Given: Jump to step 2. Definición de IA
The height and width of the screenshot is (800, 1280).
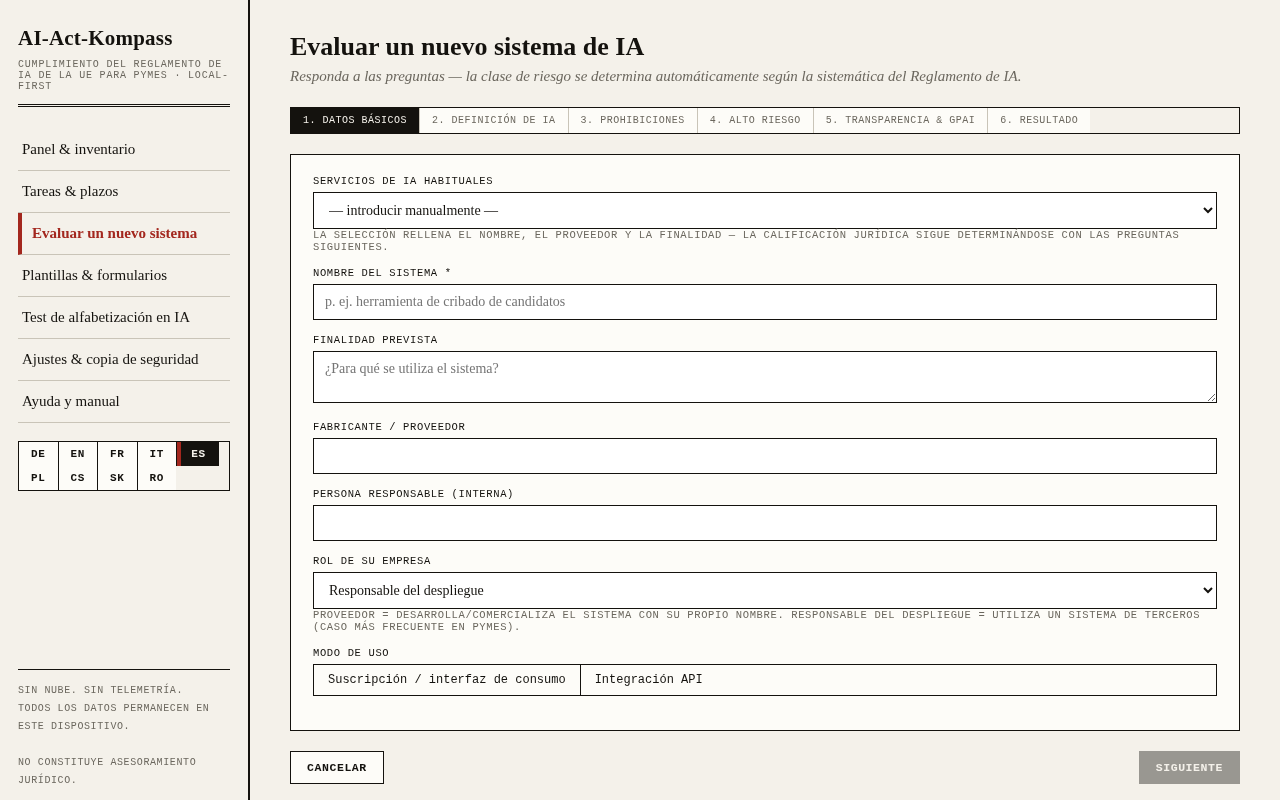Looking at the screenshot, I should pyautogui.click(x=494, y=121).
